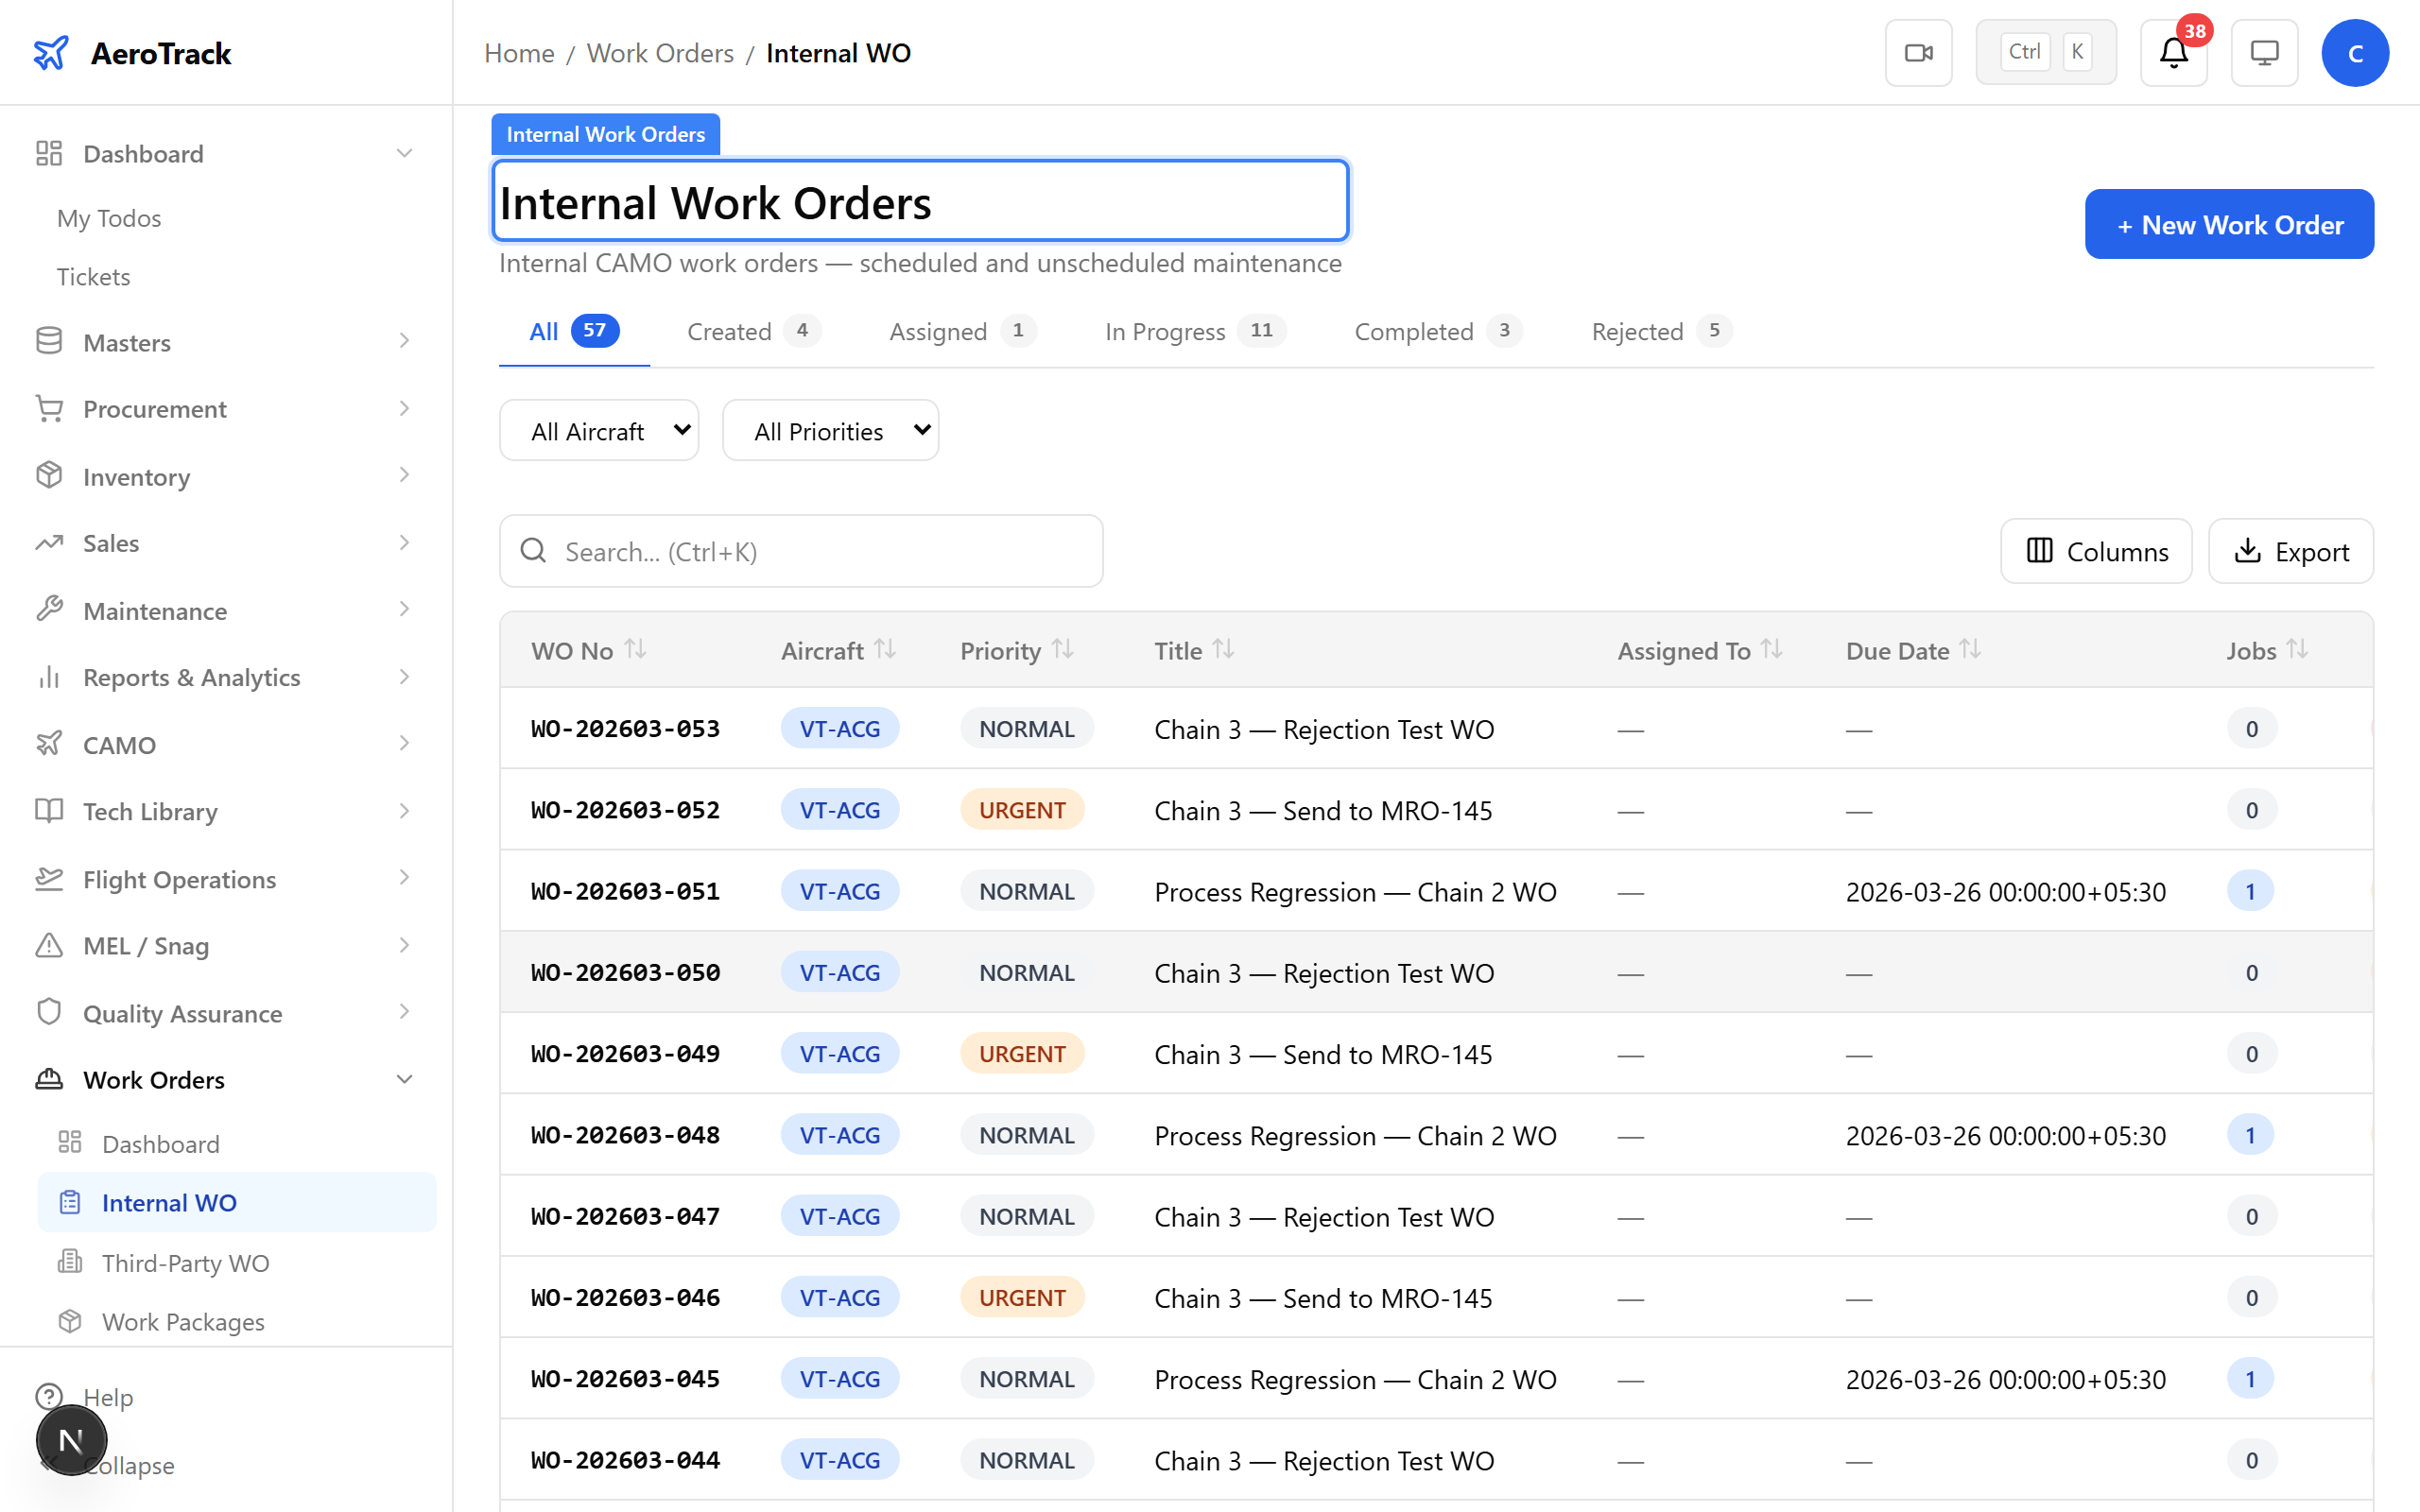Click the MEL / Snag sidebar icon
The height and width of the screenshot is (1512, 2420).
(49, 945)
